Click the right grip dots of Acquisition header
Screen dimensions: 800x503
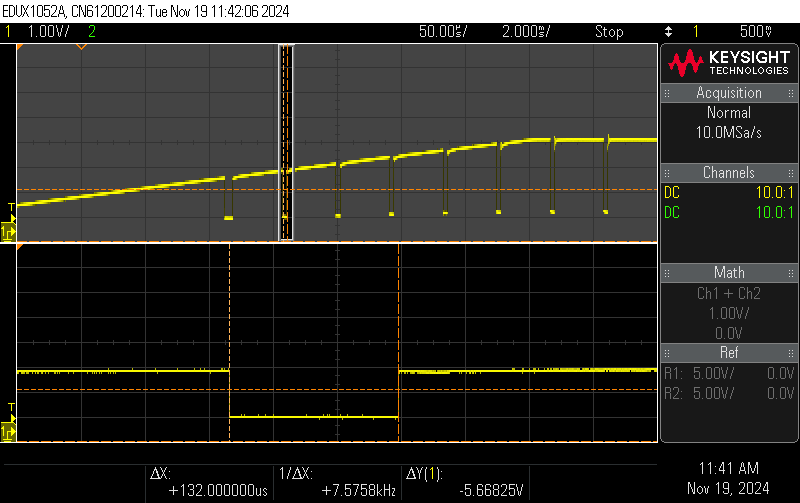[791, 93]
